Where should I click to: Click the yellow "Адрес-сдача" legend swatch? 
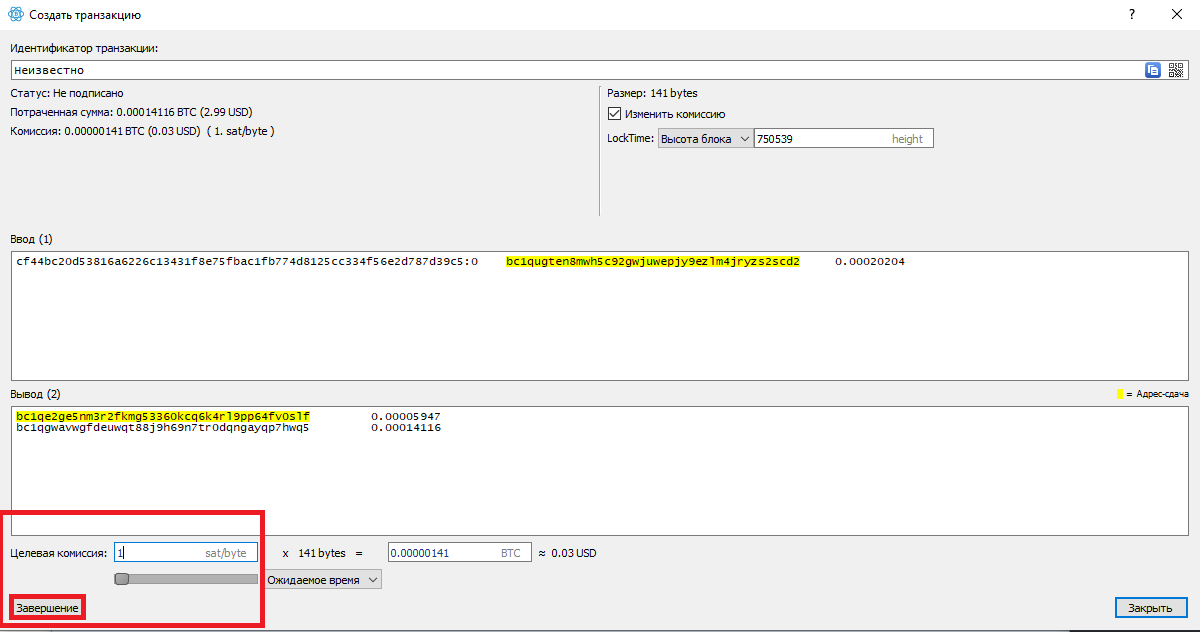pyautogui.click(x=1120, y=395)
